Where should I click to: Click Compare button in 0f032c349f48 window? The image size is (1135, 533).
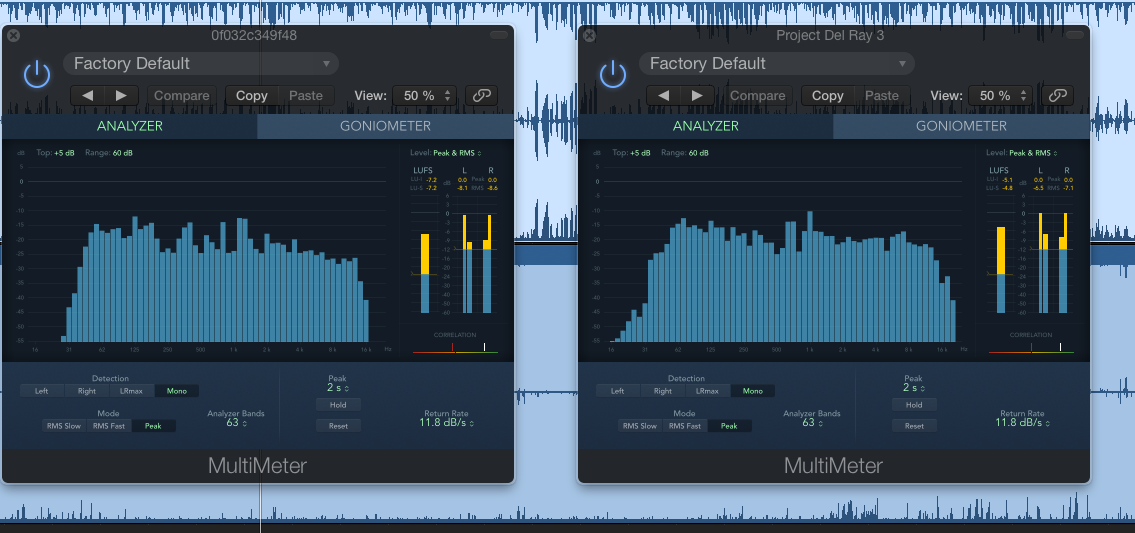click(182, 96)
